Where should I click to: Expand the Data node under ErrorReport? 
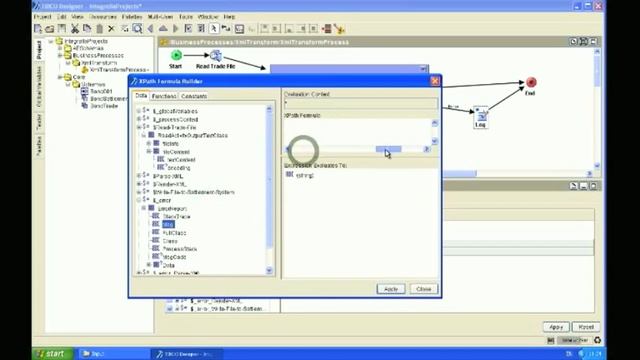coord(149,265)
